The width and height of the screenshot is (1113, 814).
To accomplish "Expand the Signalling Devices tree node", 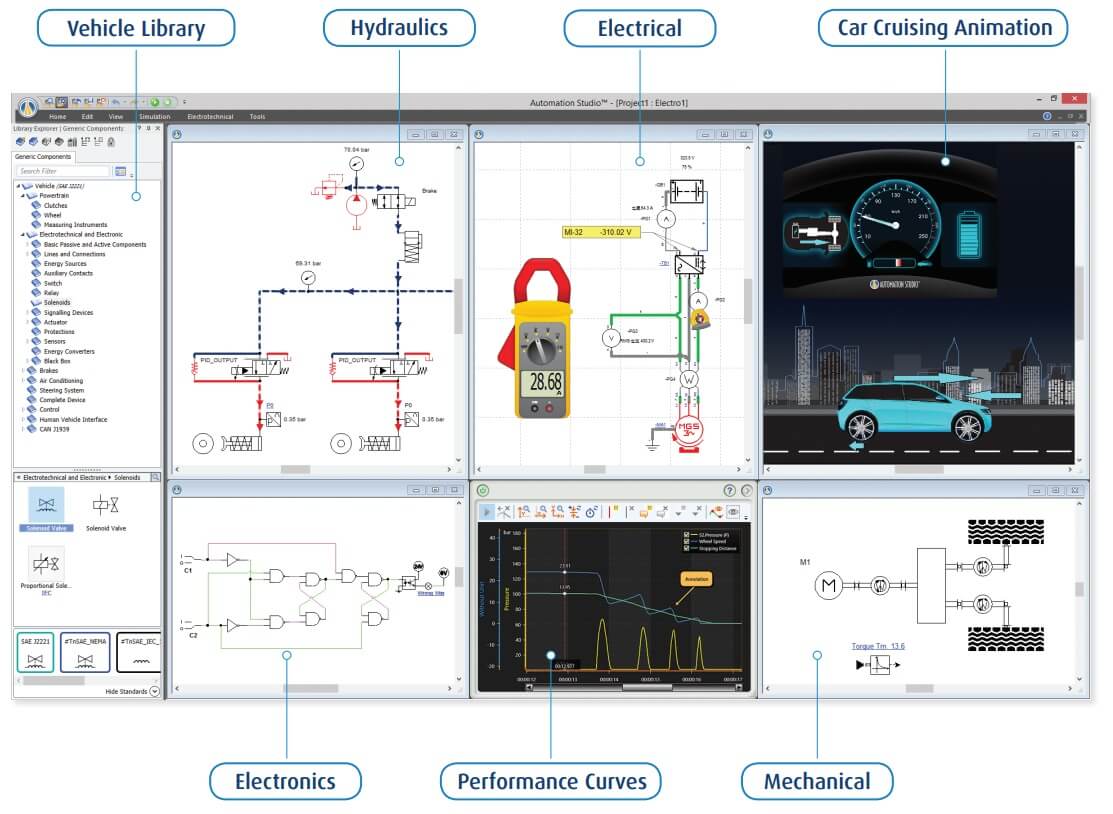I will tap(27, 312).
